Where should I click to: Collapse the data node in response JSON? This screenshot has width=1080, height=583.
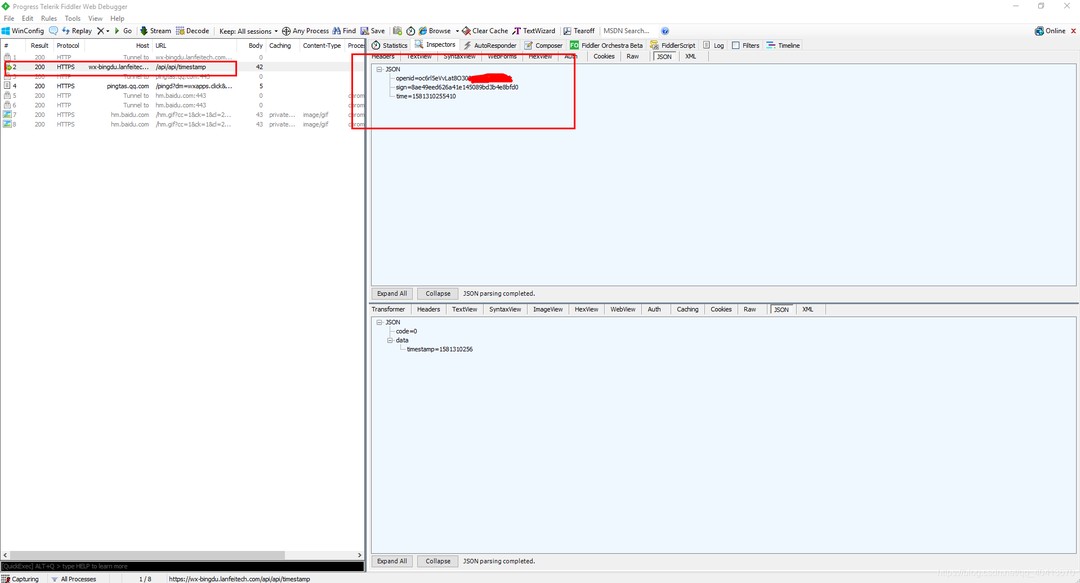point(390,340)
